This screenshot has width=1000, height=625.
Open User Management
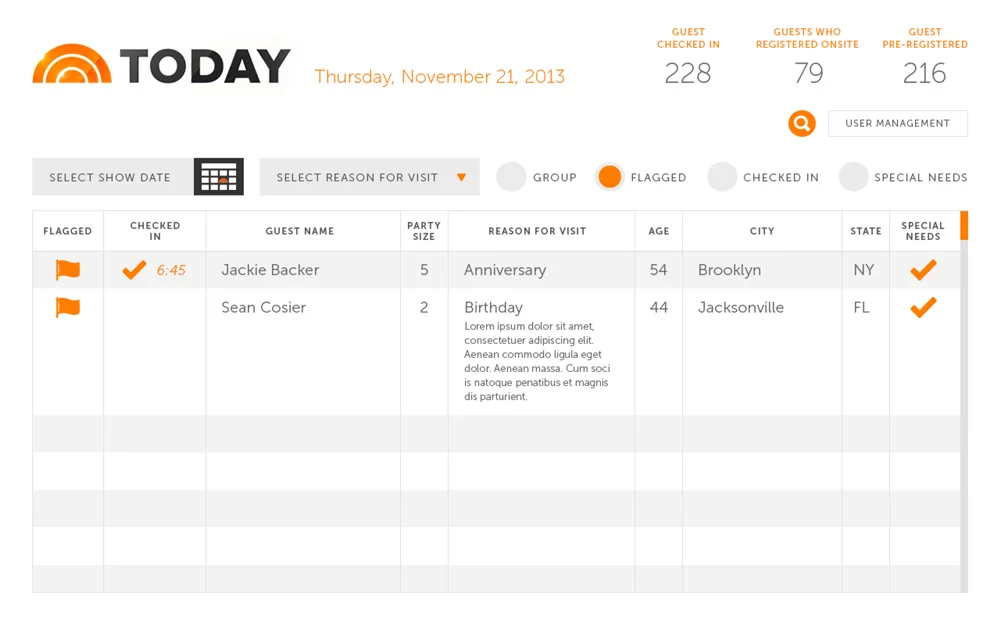(x=897, y=123)
